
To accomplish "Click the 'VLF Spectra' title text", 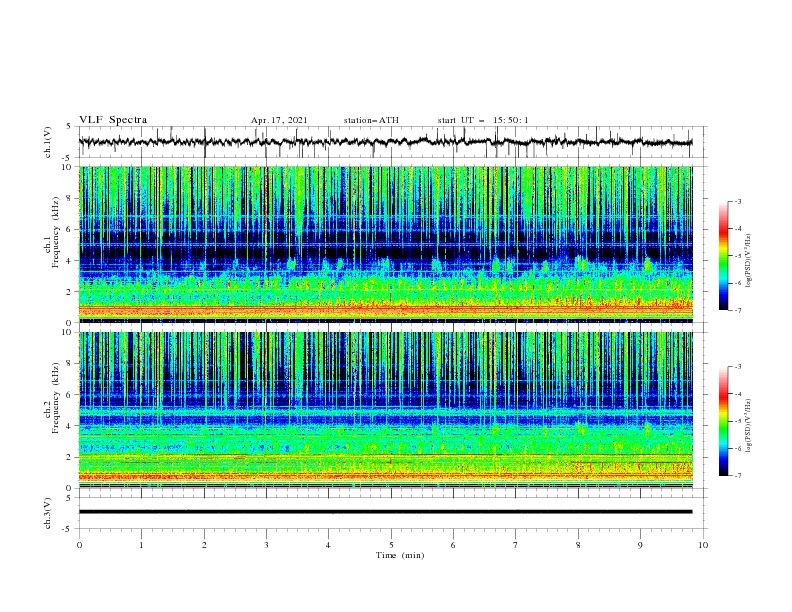I will point(113,120).
